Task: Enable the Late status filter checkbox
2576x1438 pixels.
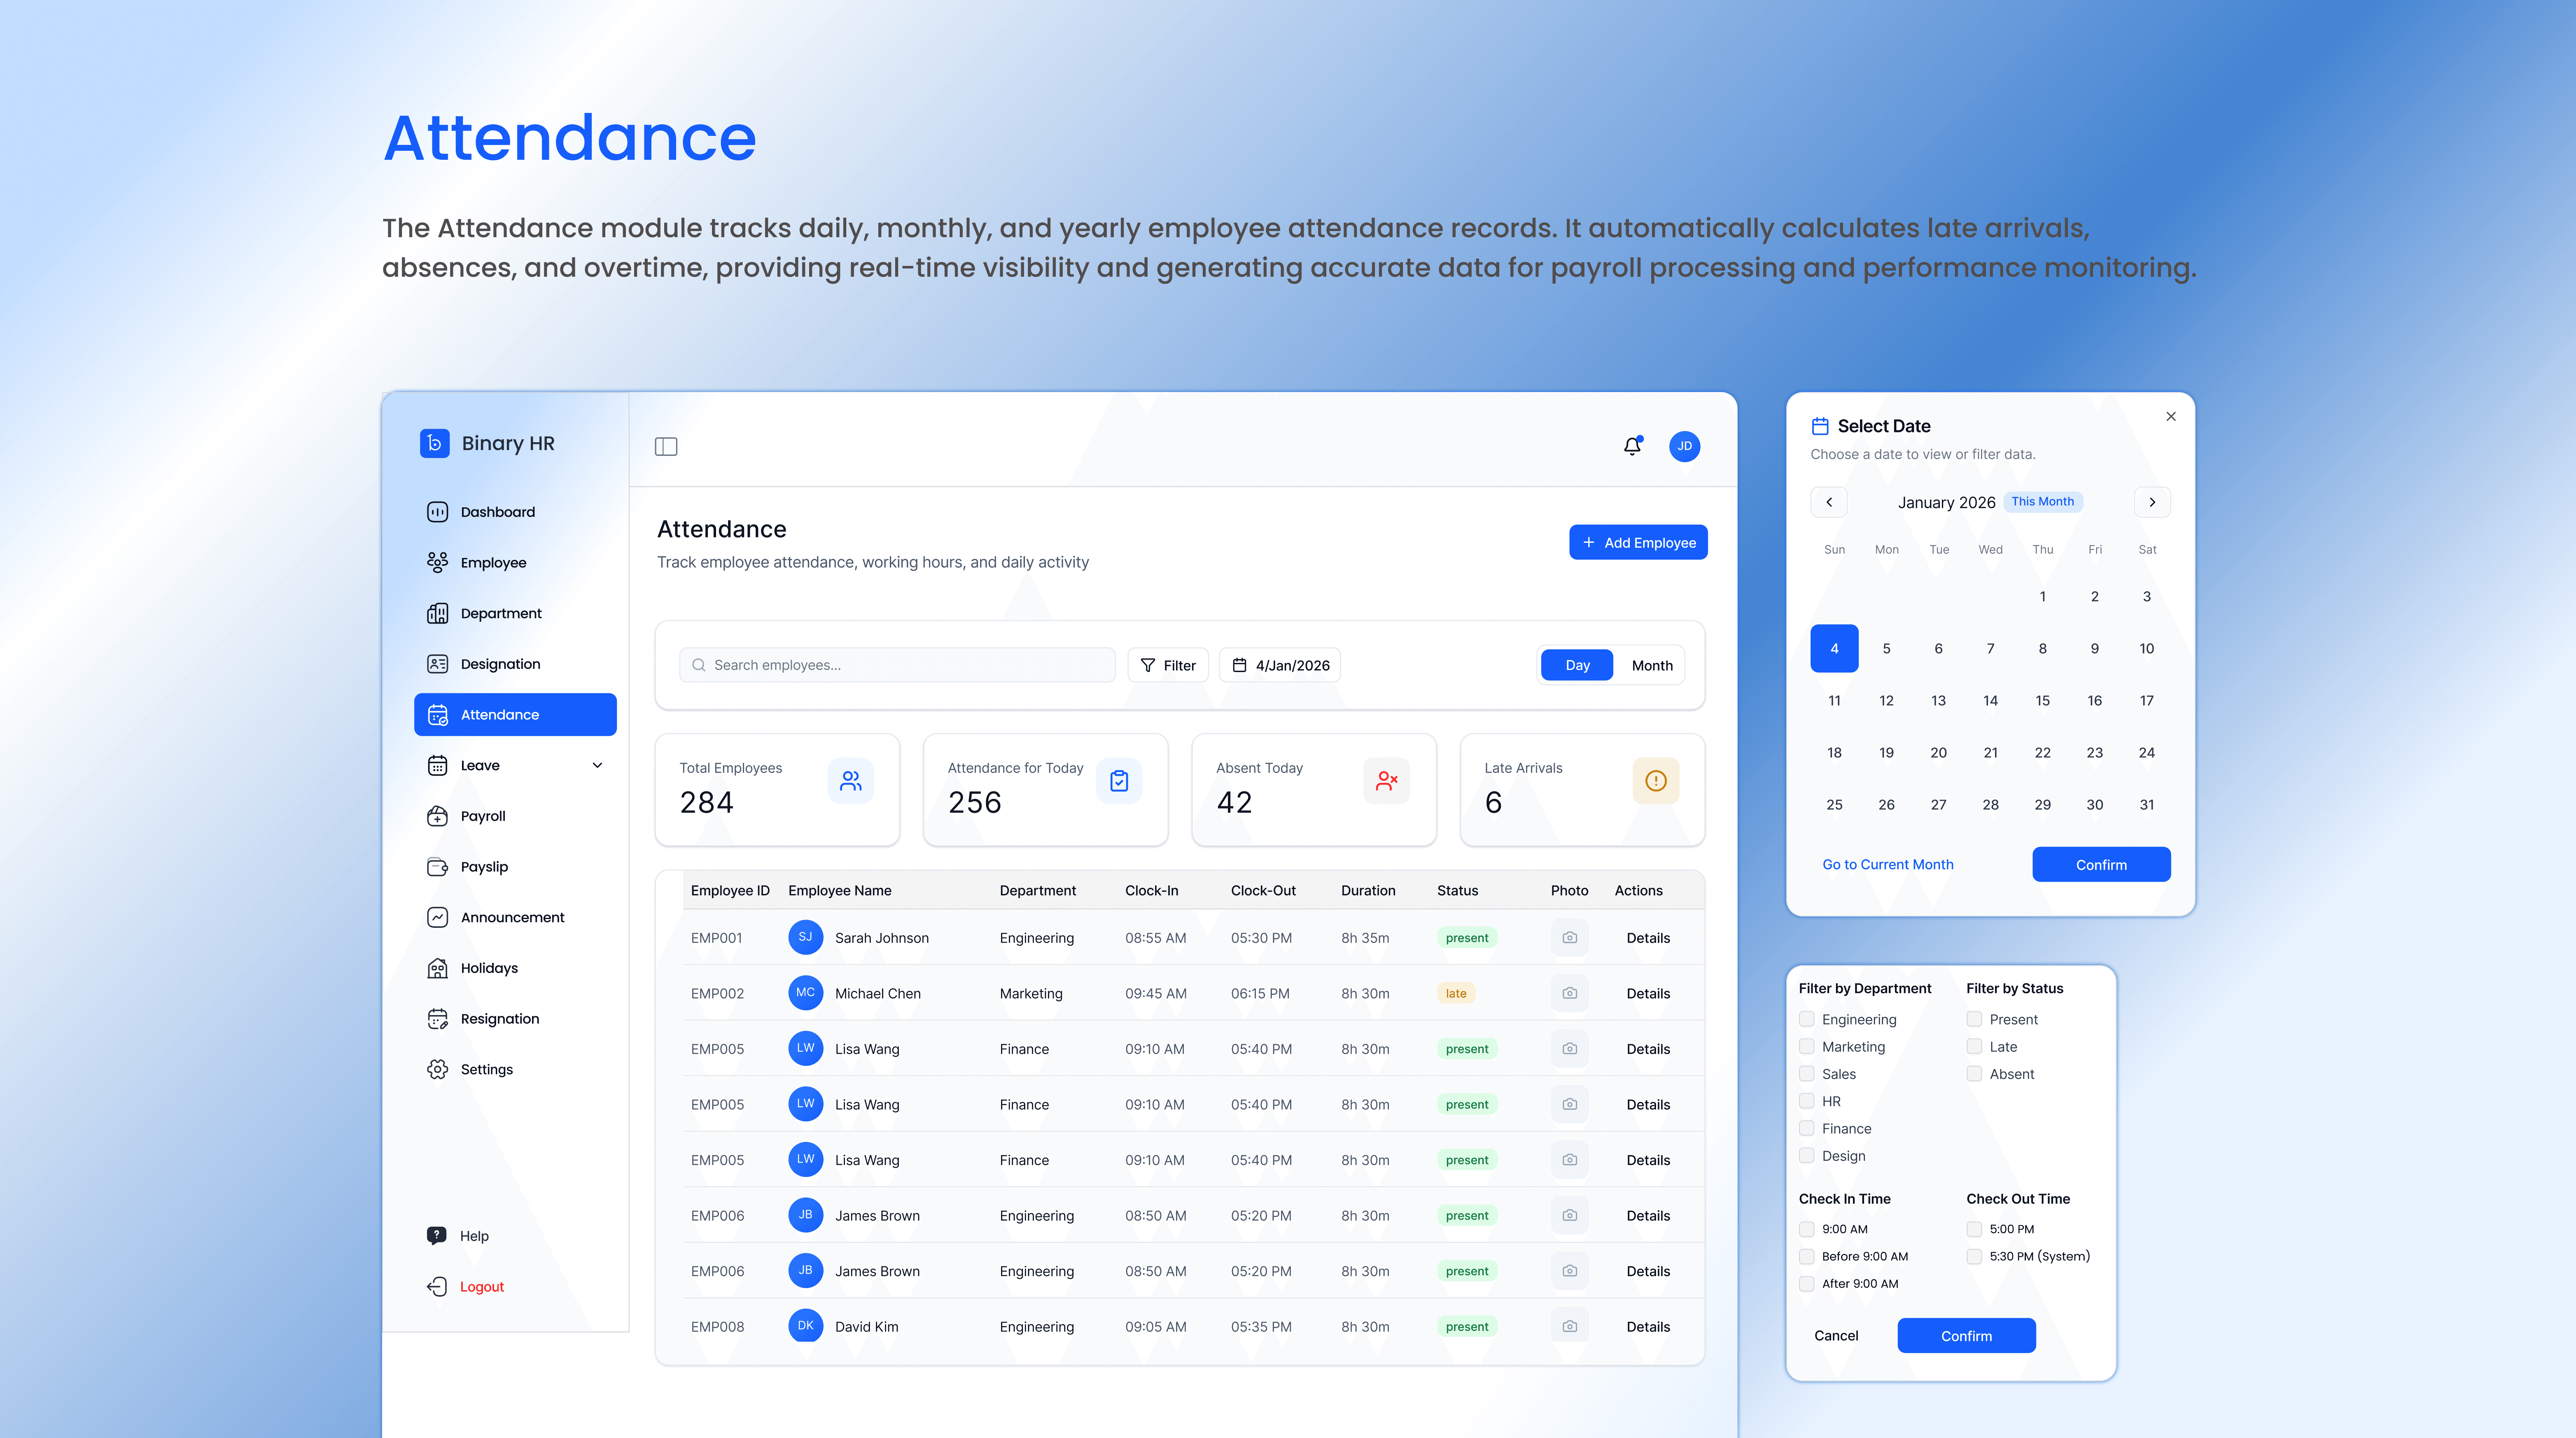Action: [1974, 1046]
